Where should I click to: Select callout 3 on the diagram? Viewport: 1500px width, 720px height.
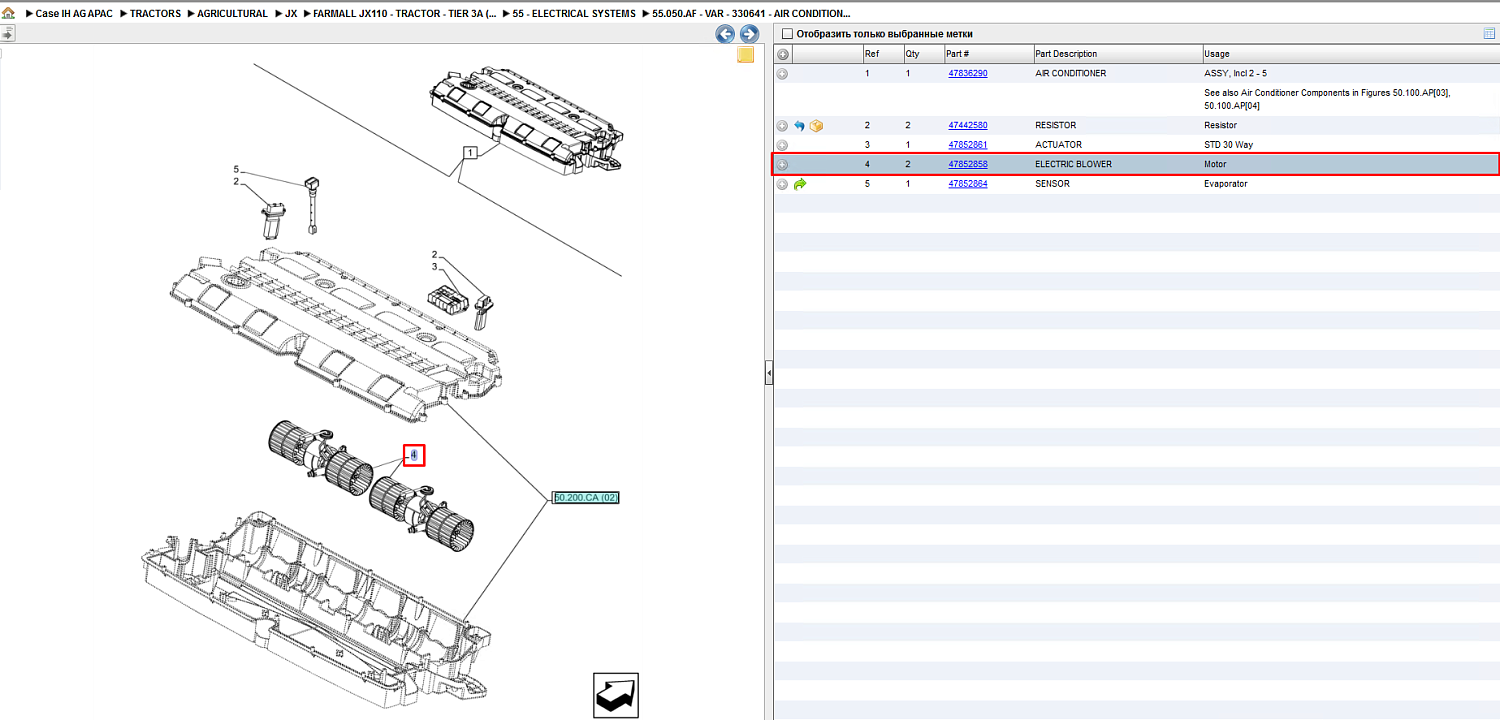click(x=435, y=267)
